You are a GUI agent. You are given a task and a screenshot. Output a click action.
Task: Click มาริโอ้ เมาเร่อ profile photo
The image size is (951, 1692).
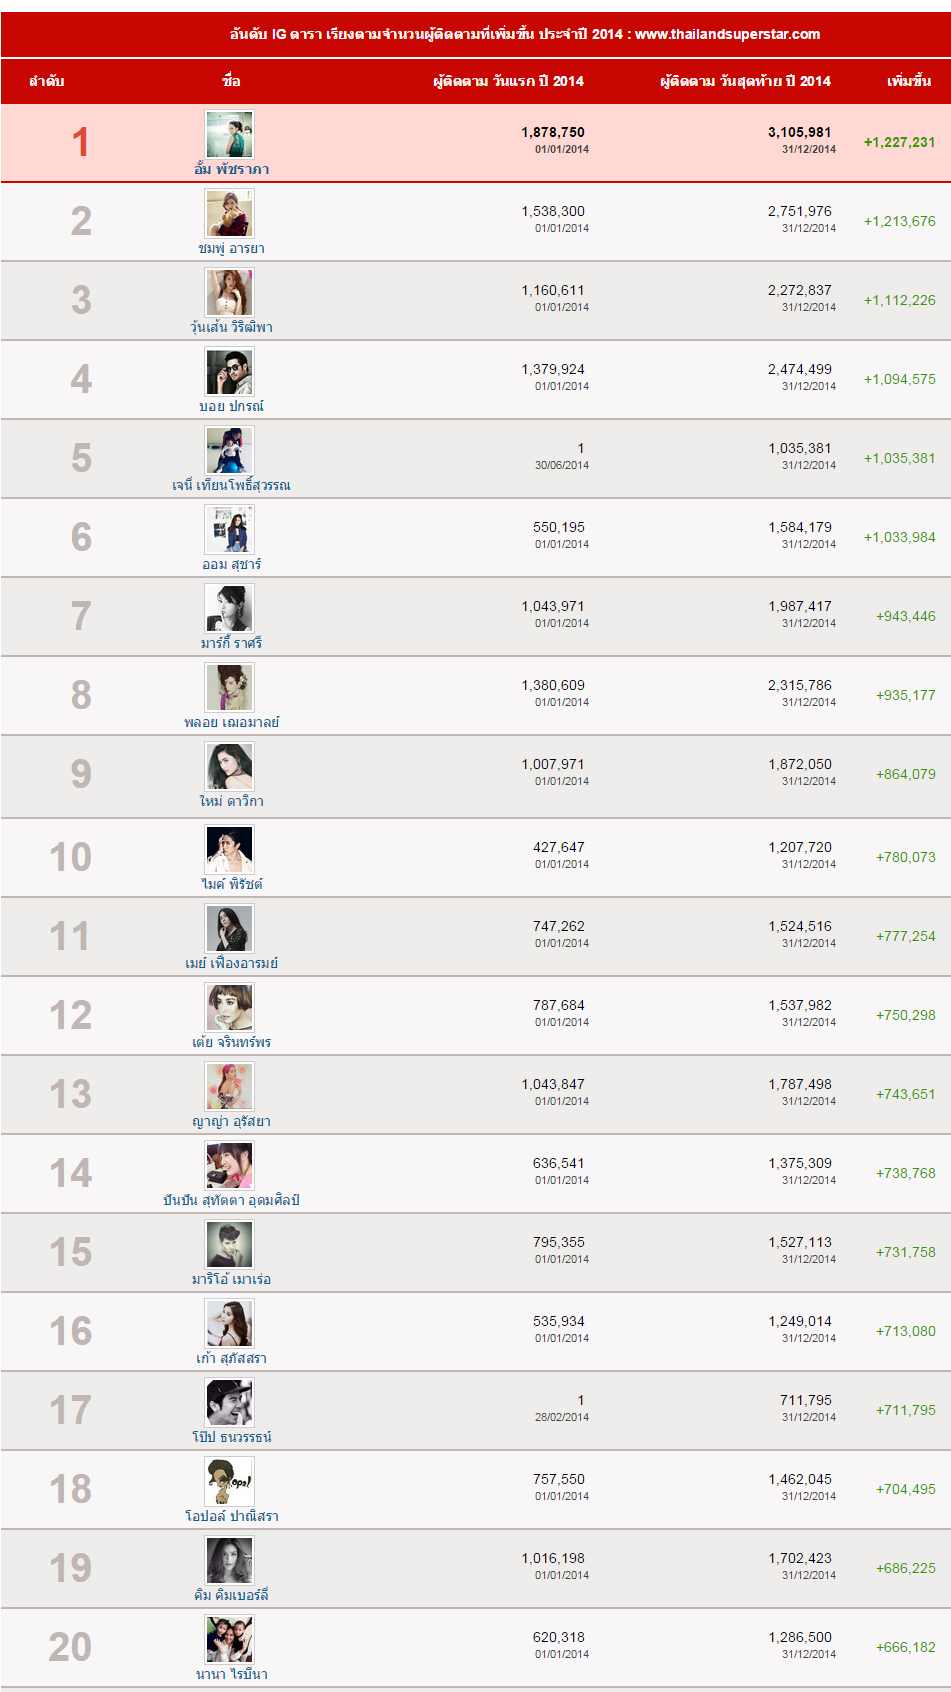(229, 1244)
